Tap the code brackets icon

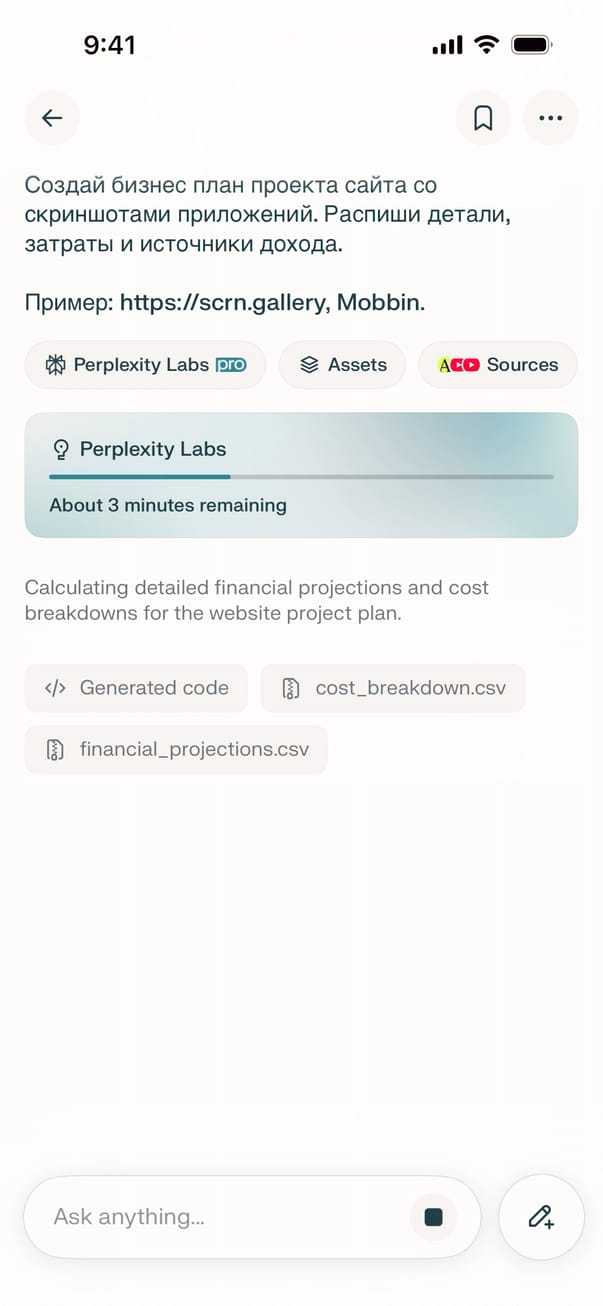tap(55, 688)
